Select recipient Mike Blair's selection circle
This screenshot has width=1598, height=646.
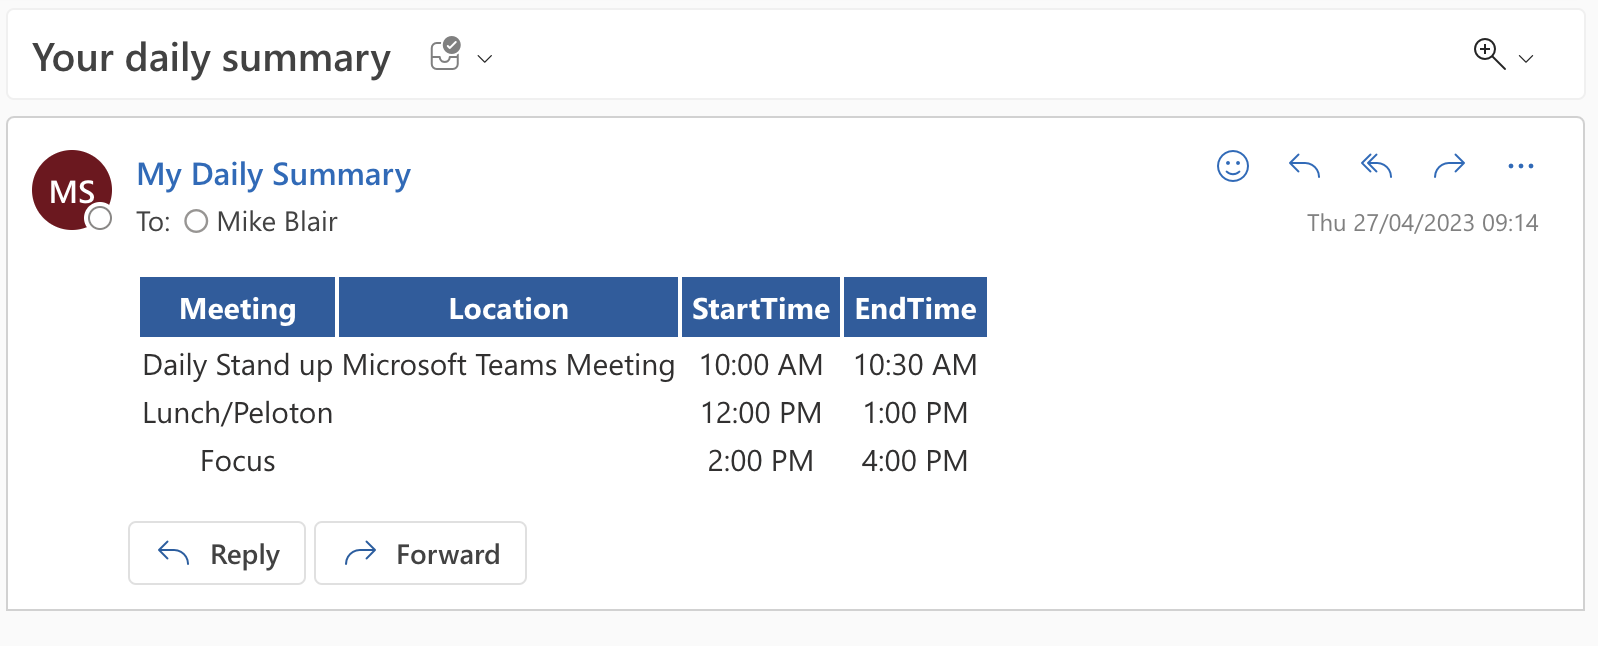(x=196, y=221)
